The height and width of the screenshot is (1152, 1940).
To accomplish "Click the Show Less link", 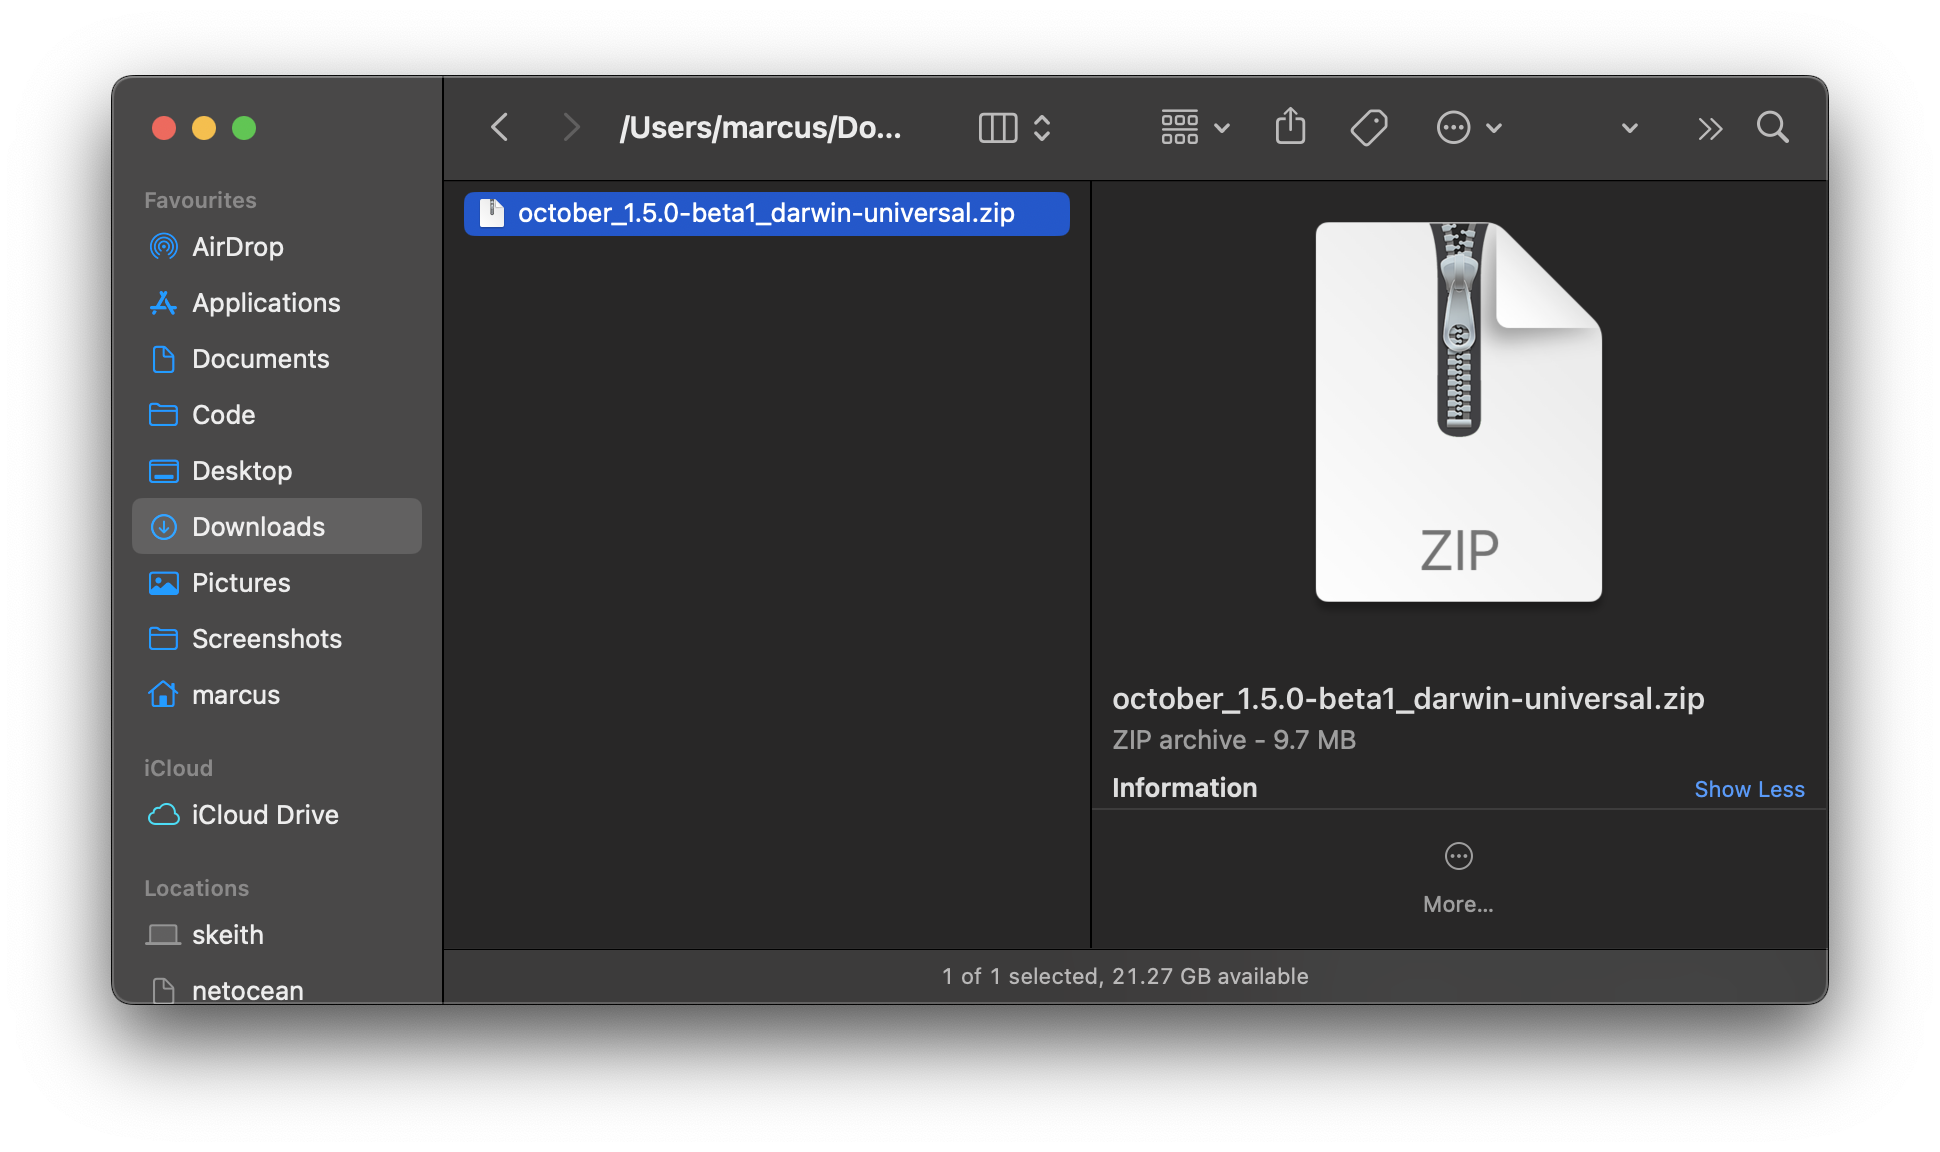I will (1748, 789).
